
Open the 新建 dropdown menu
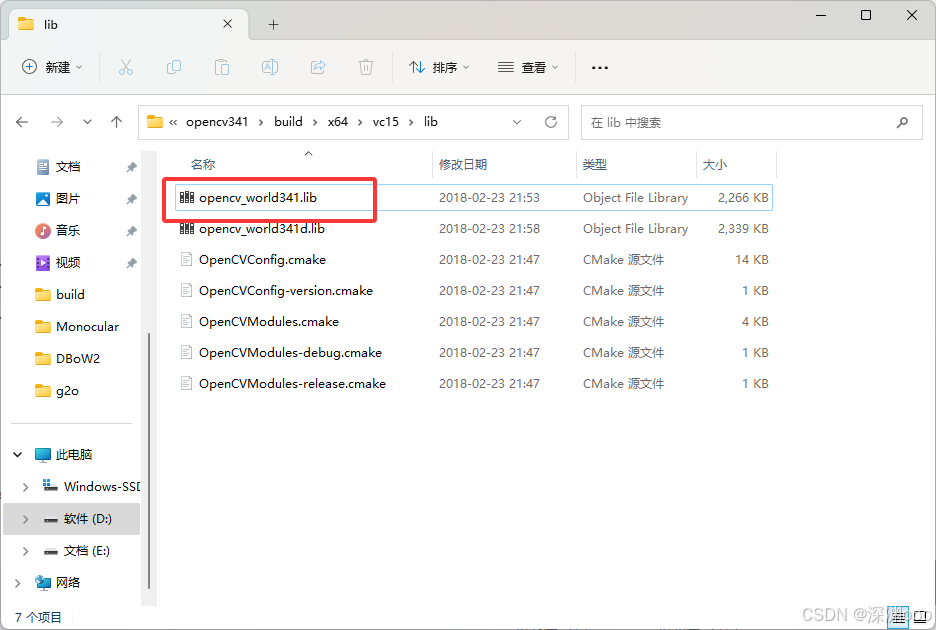(x=52, y=67)
